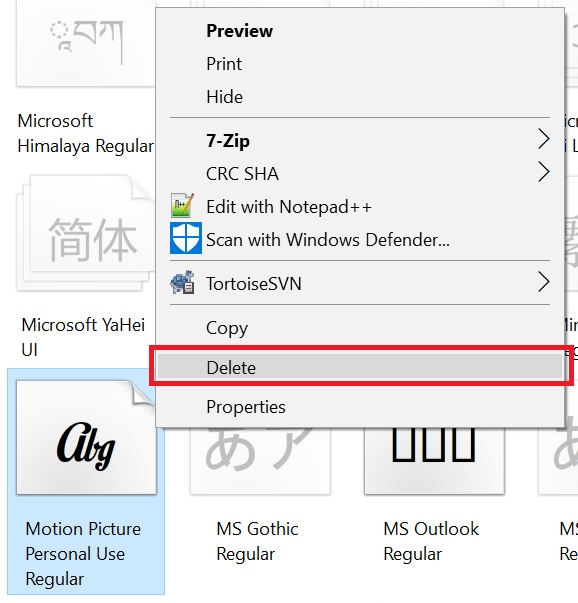Select the Microsoft YaHei UI font icon
Image resolution: width=578 pixels, height=603 pixels.
pyautogui.click(x=85, y=233)
